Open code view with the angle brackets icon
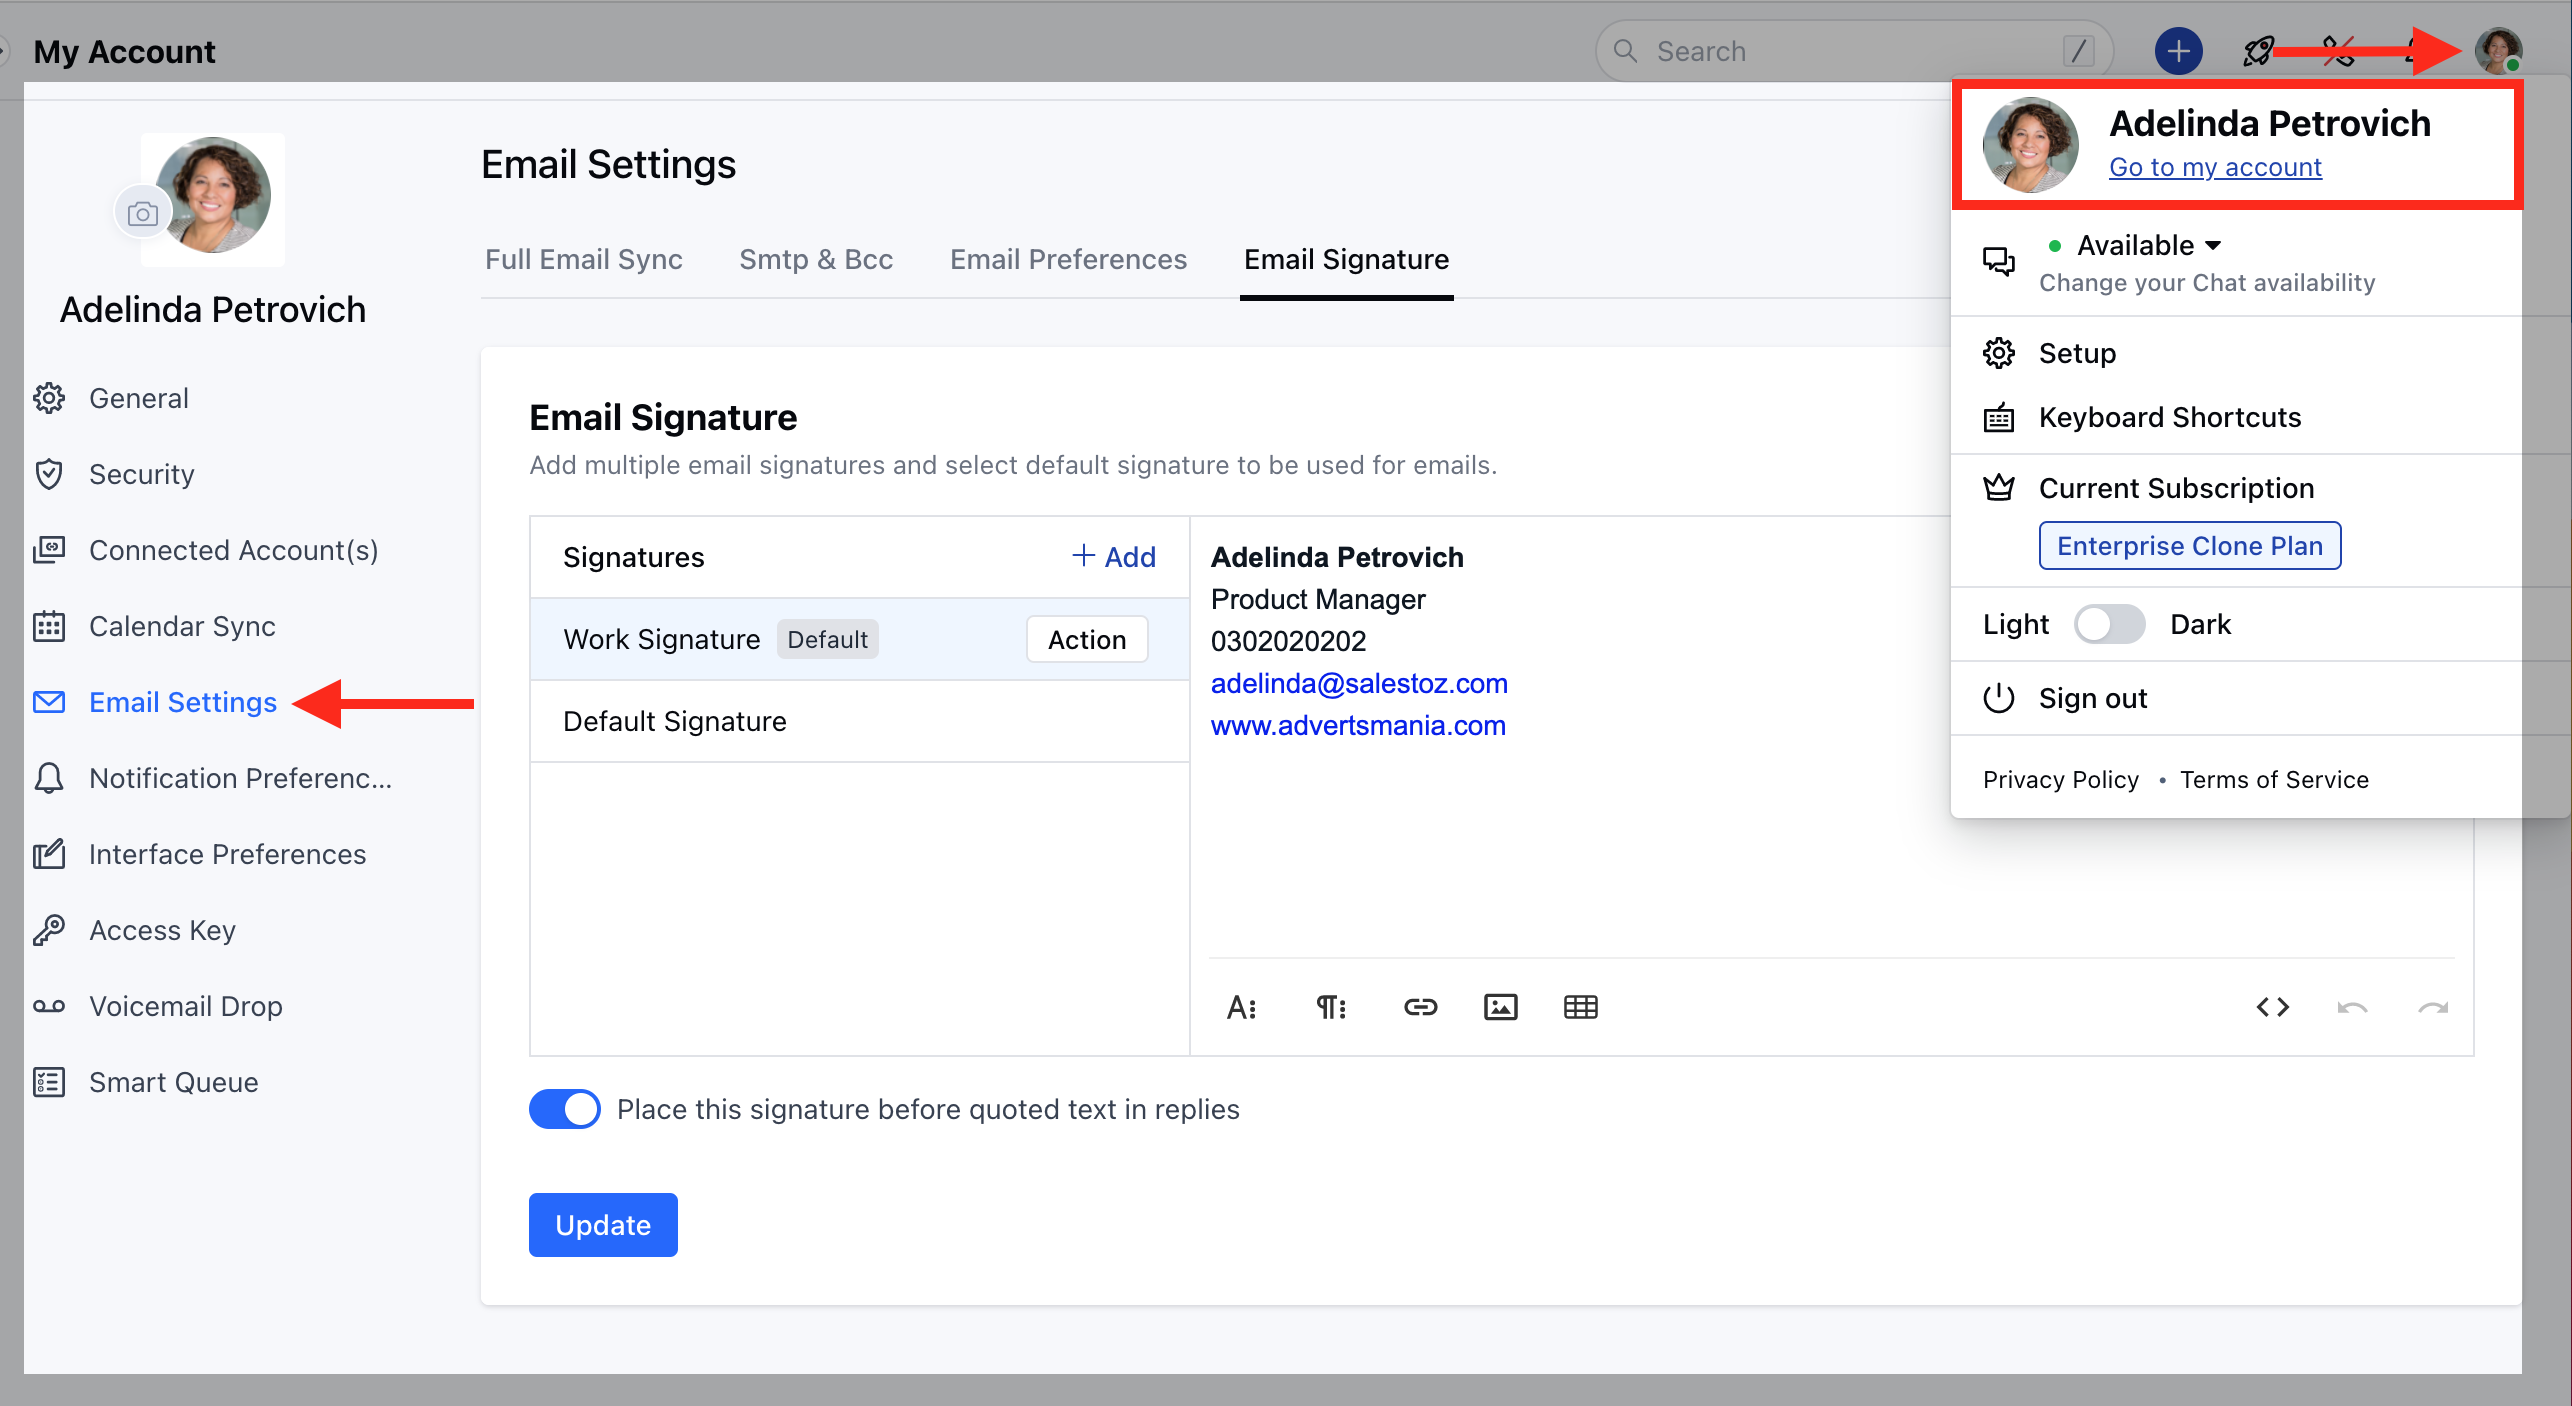2572x1406 pixels. pos(2272,1007)
